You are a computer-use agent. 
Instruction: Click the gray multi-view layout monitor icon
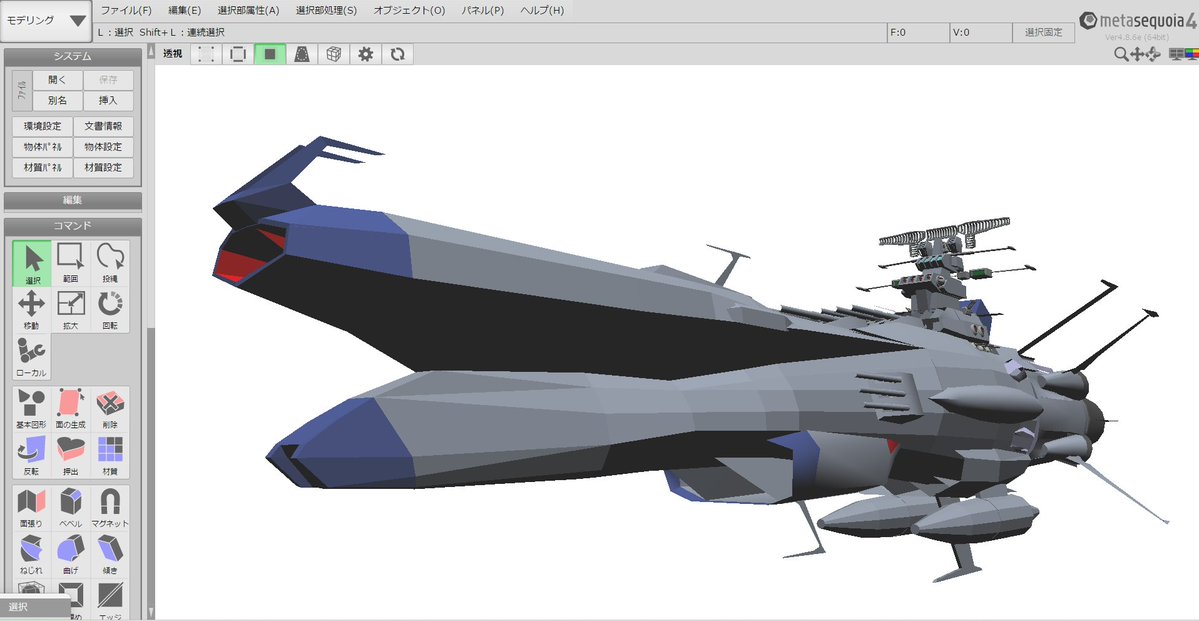(x=1176, y=54)
